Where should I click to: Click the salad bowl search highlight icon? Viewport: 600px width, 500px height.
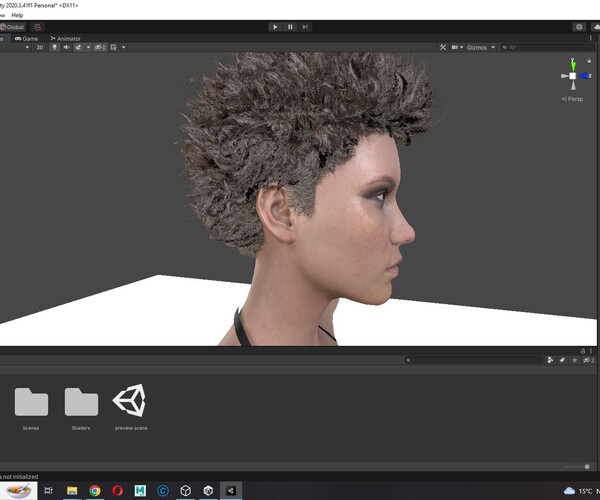click(18, 490)
